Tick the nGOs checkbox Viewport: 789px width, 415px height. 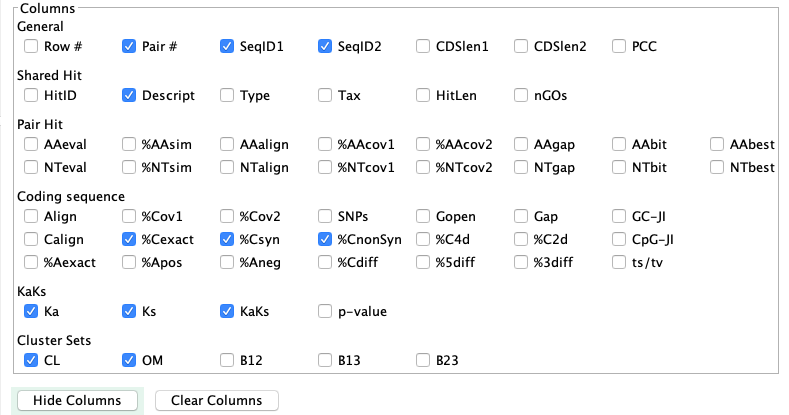click(x=521, y=96)
